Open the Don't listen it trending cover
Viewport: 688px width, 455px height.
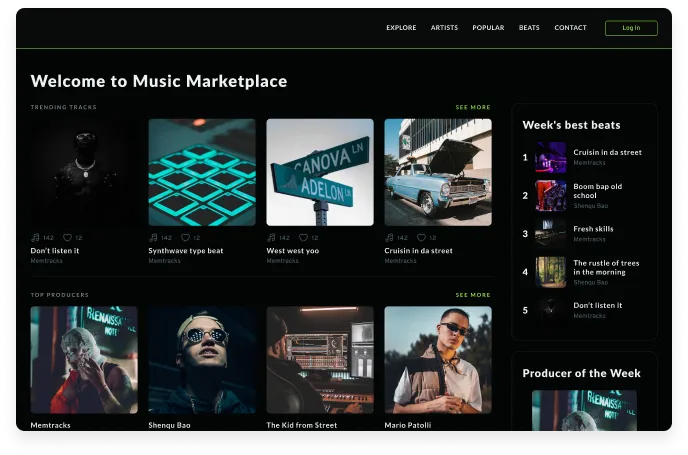[84, 172]
